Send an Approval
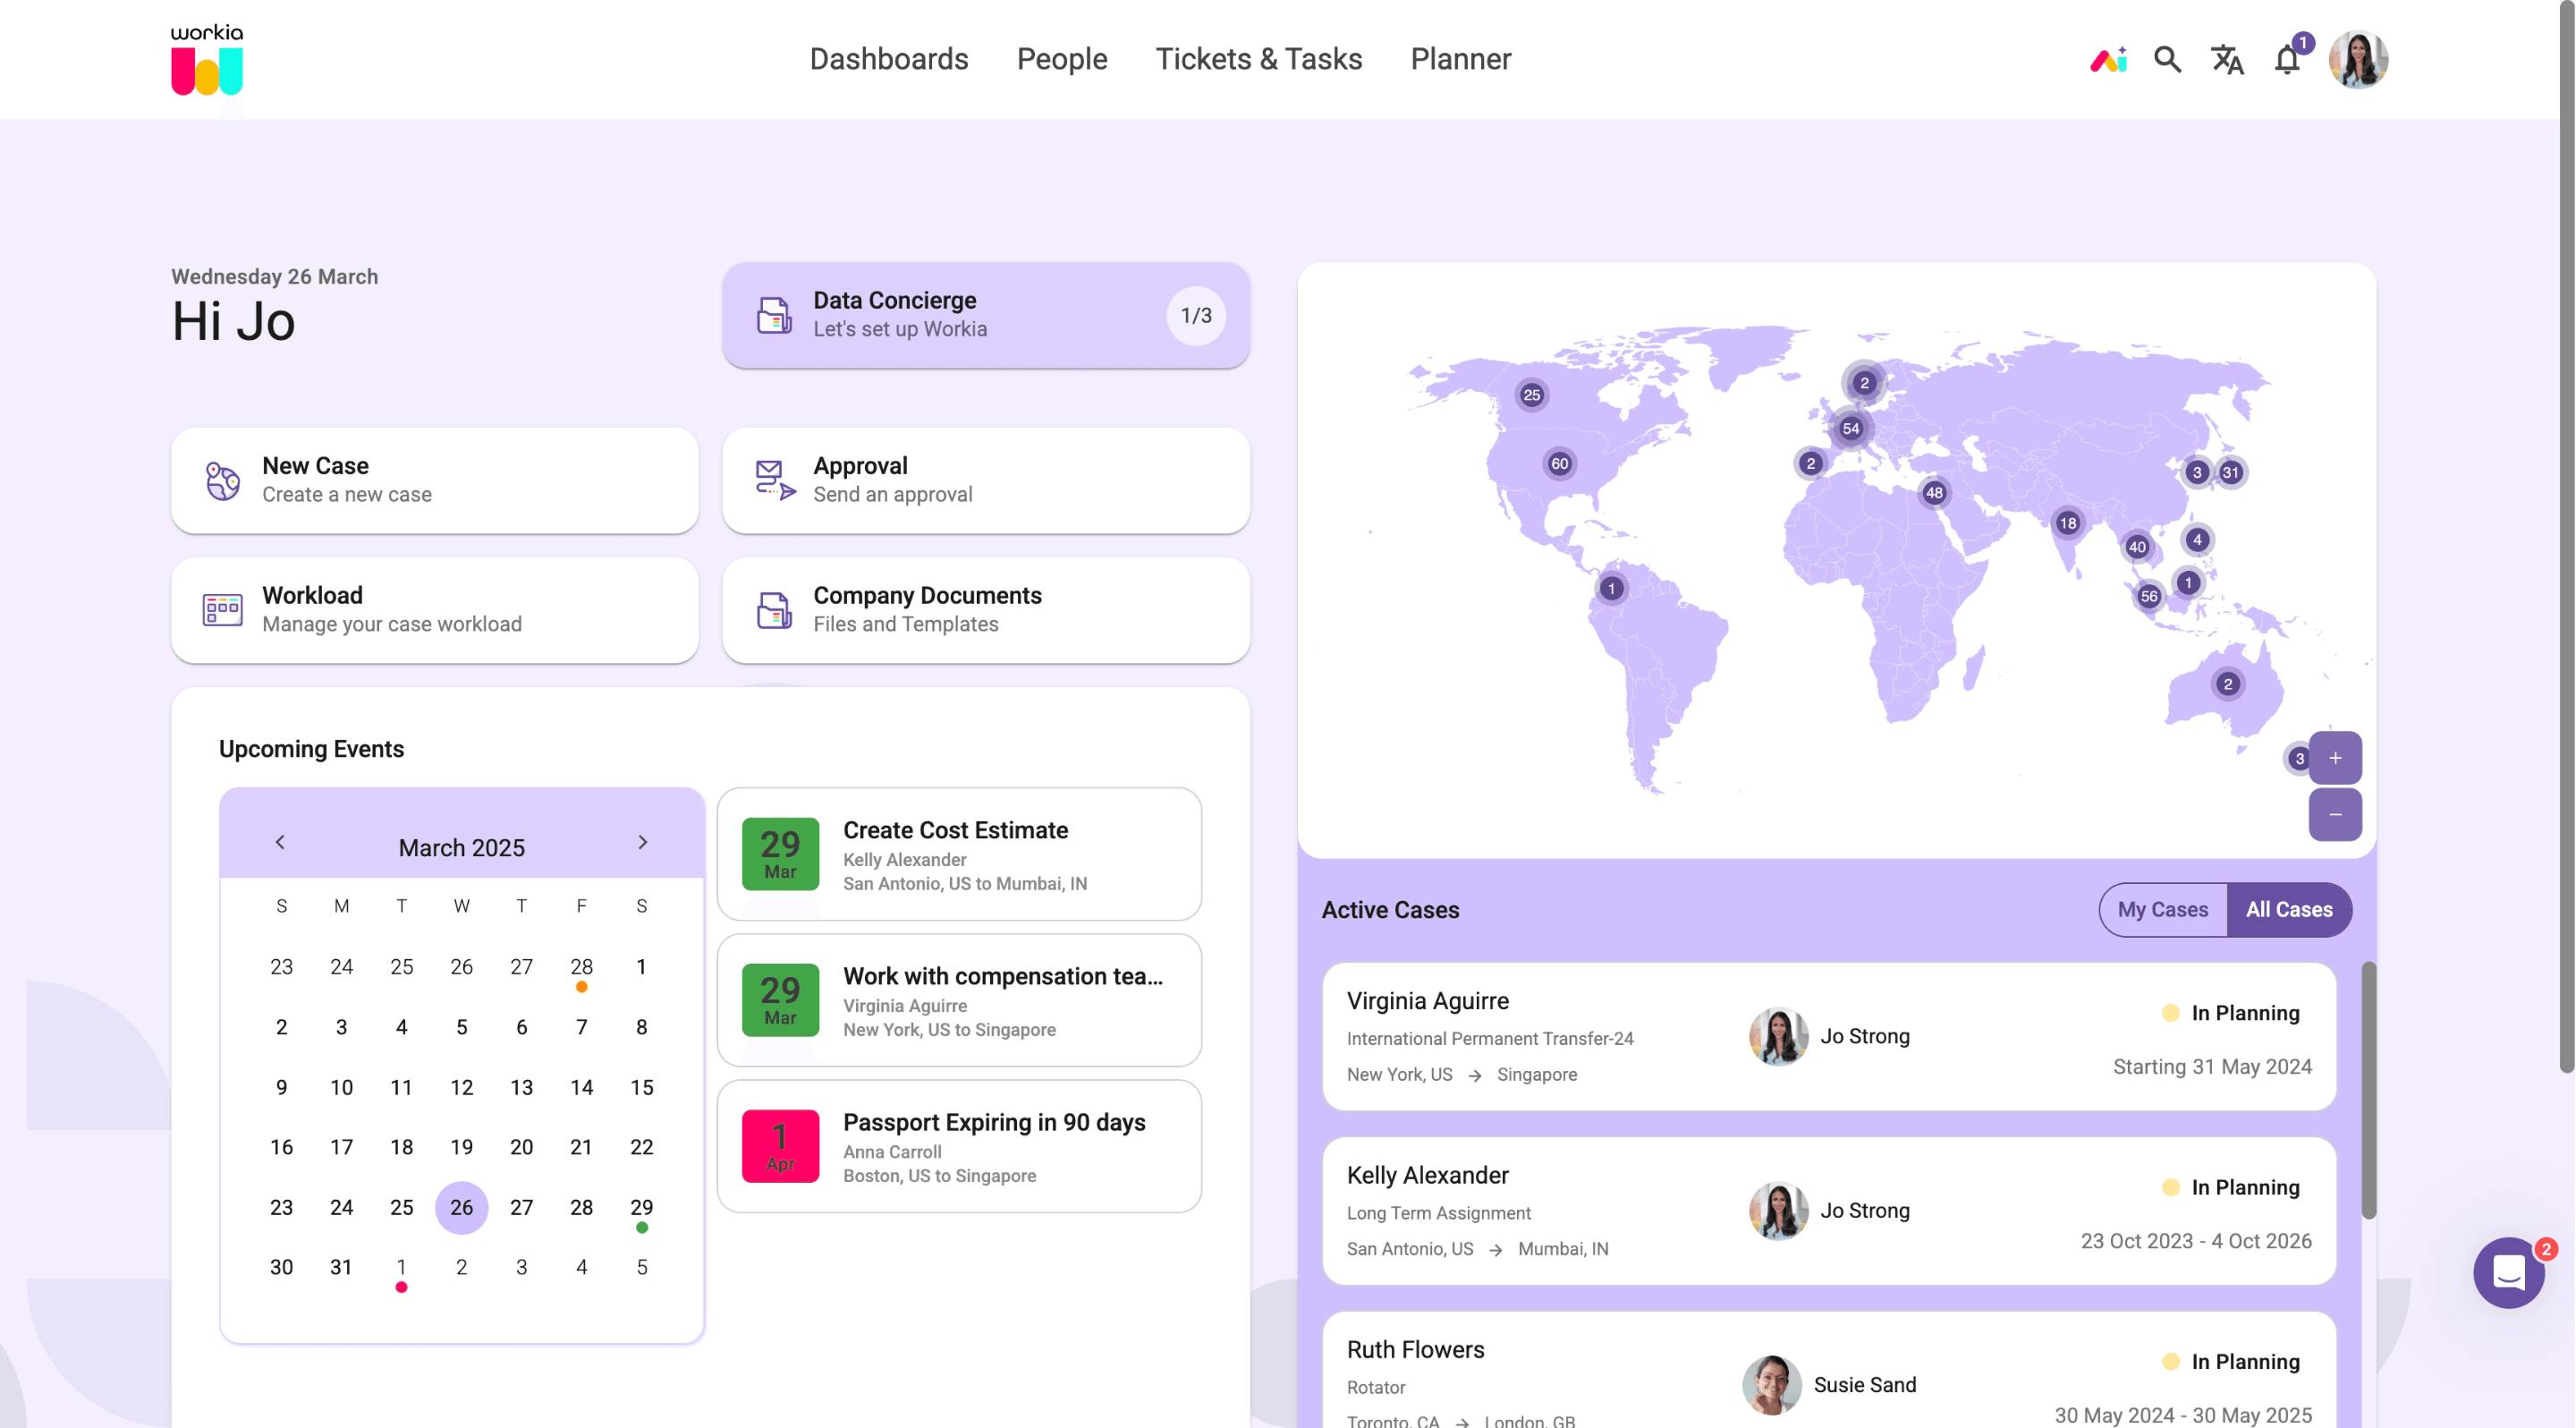 coord(986,480)
